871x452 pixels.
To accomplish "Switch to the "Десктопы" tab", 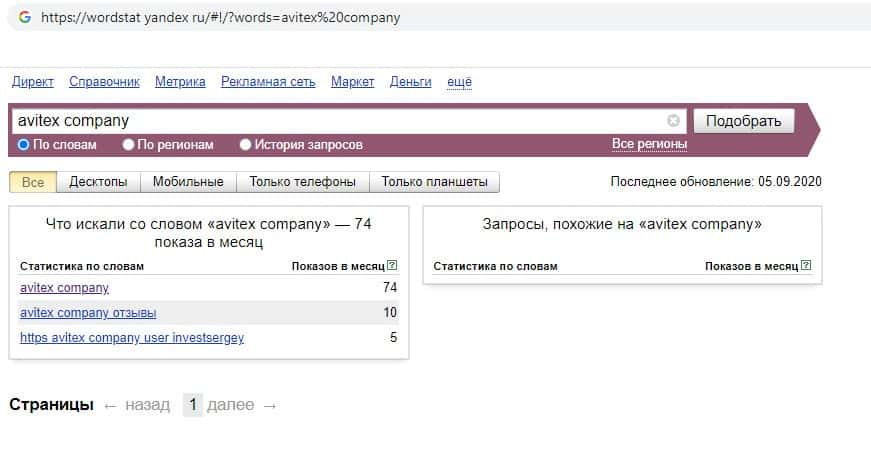I will coord(98,182).
